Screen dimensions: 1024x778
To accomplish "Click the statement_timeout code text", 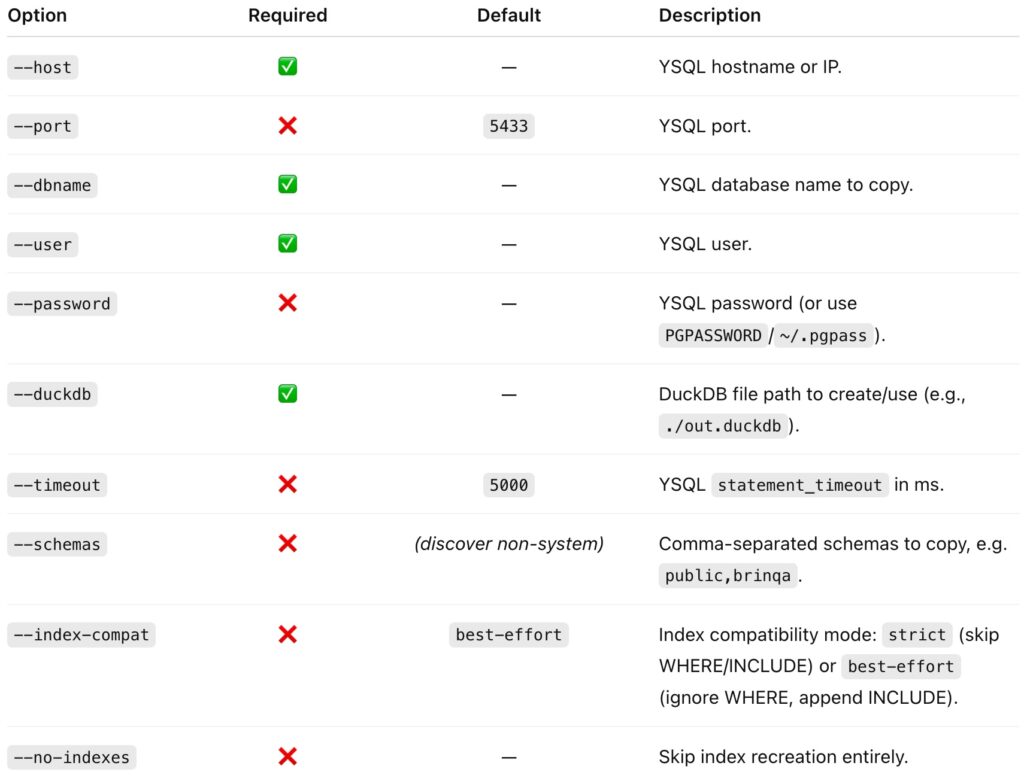I will tap(800, 485).
